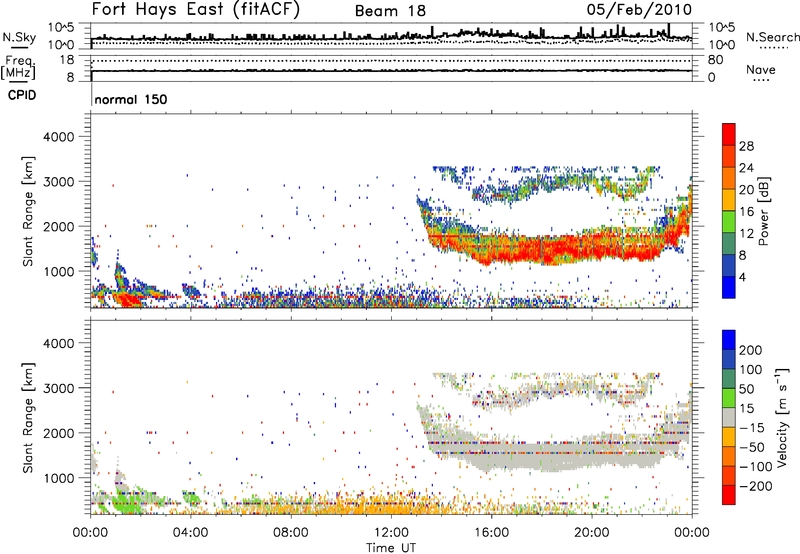Click the '3000' tick of velocity panel
Screen dimensions: 800x554
tap(59, 388)
